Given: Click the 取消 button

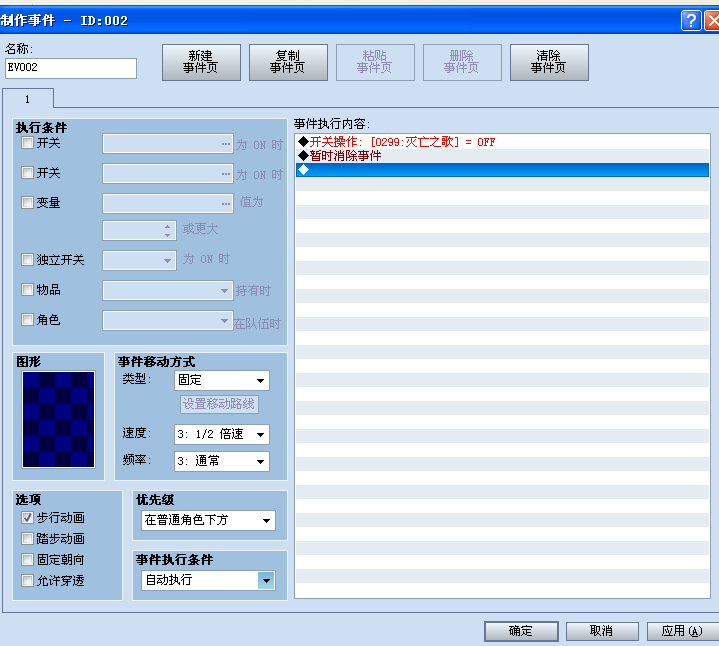Looking at the screenshot, I should 602,631.
